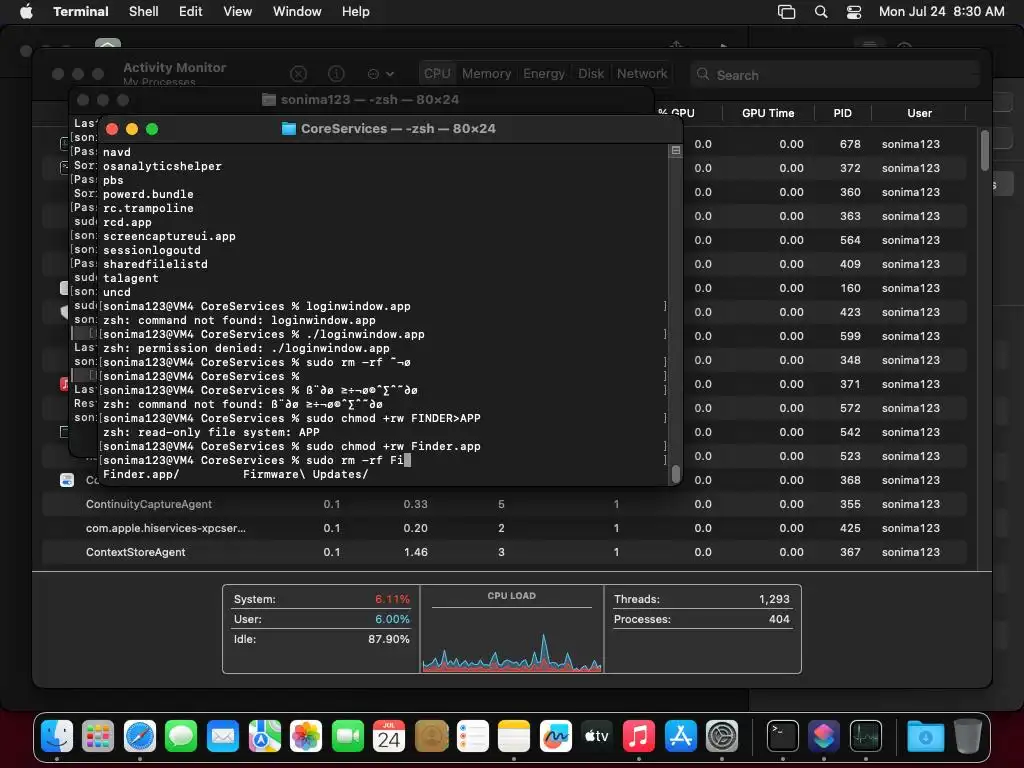The width and height of the screenshot is (1024, 768).
Task: Sort by PID column header
Action: pyautogui.click(x=842, y=113)
